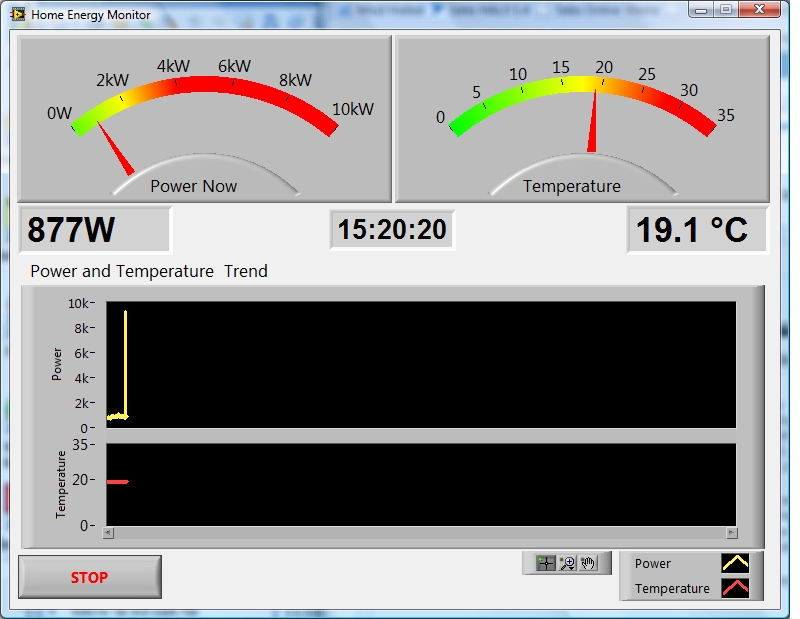Viewport: 800px width, 619px height.
Task: Click the horizontal chart scrollbar track
Action: coord(419,533)
